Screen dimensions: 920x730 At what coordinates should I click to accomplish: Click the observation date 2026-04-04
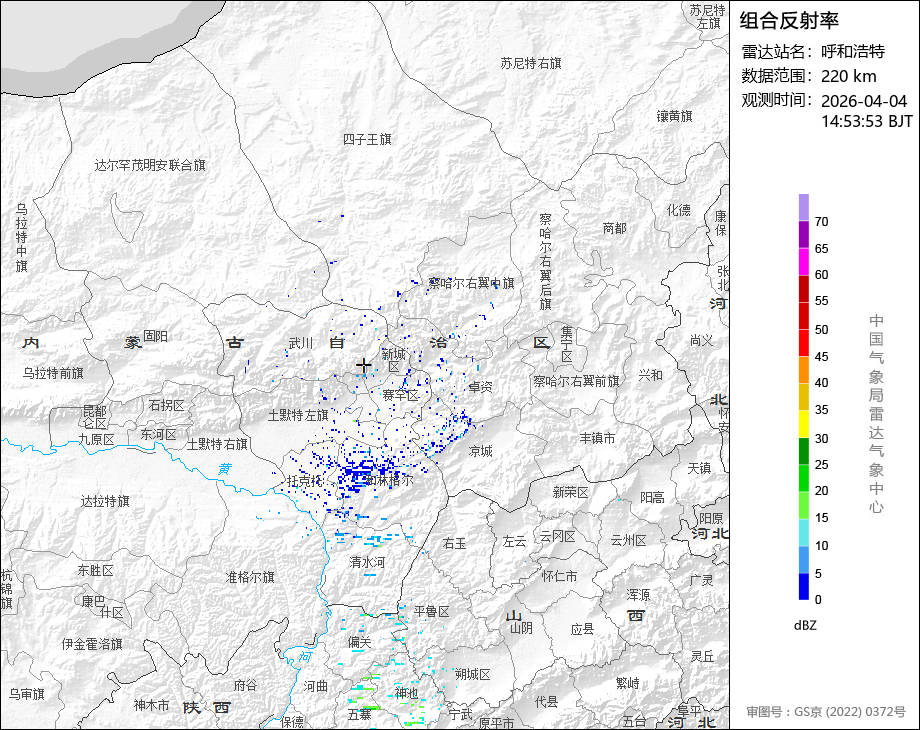[x=864, y=101]
